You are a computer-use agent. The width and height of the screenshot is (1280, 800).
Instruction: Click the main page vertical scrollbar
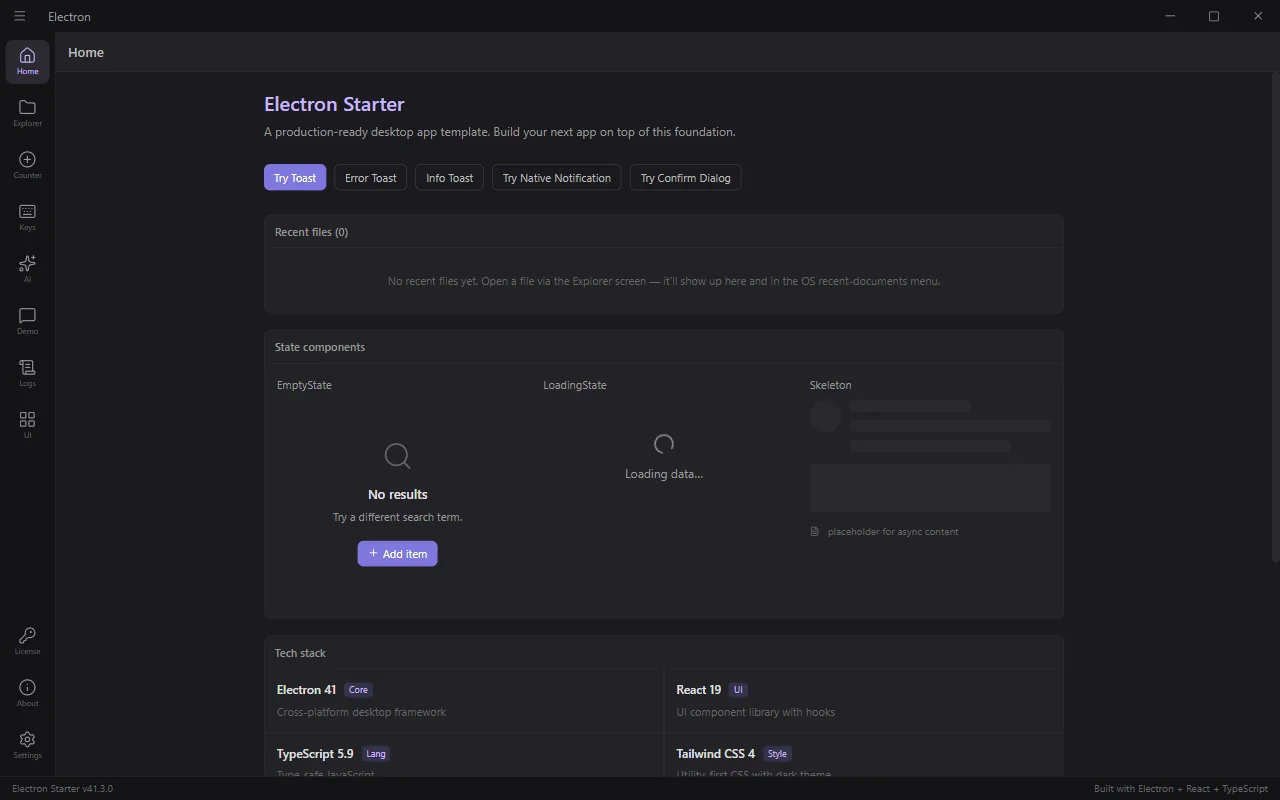[1274, 315]
